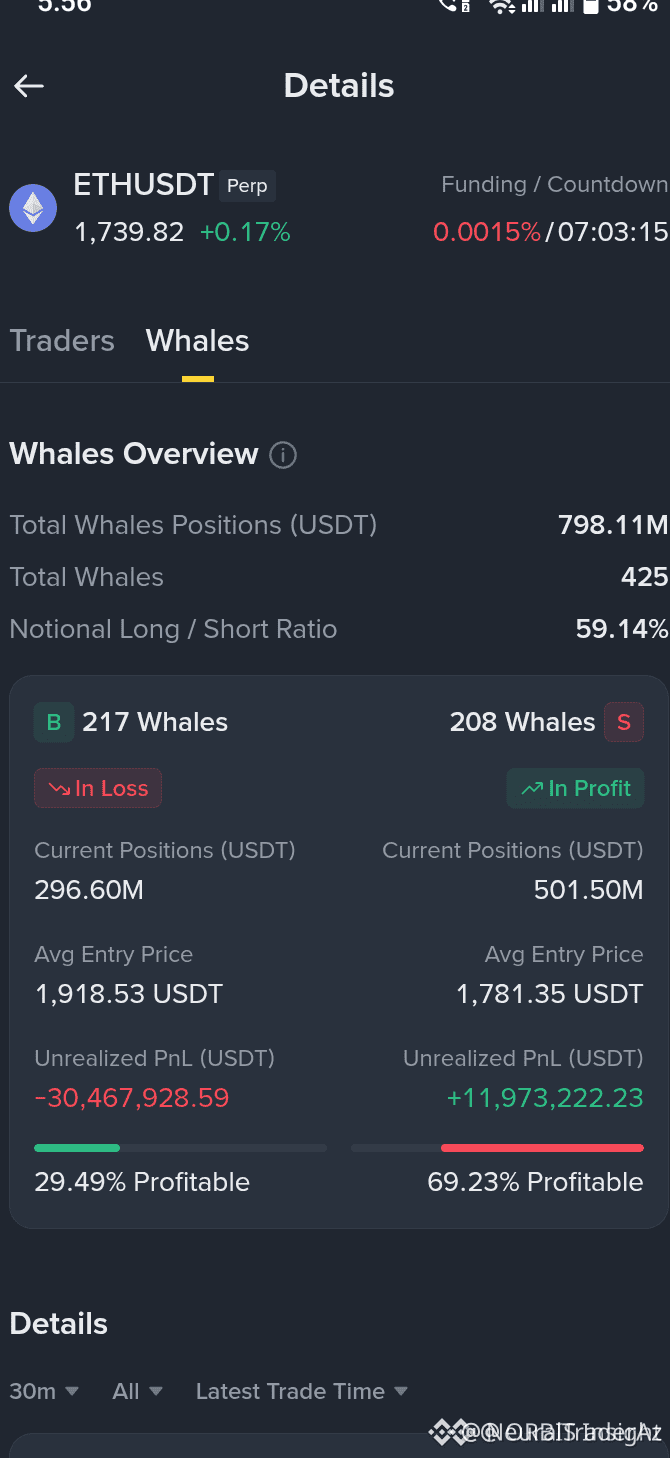The width and height of the screenshot is (670, 1458).
Task: Expand the 30m timeframe dropdown
Action: tap(44, 1391)
